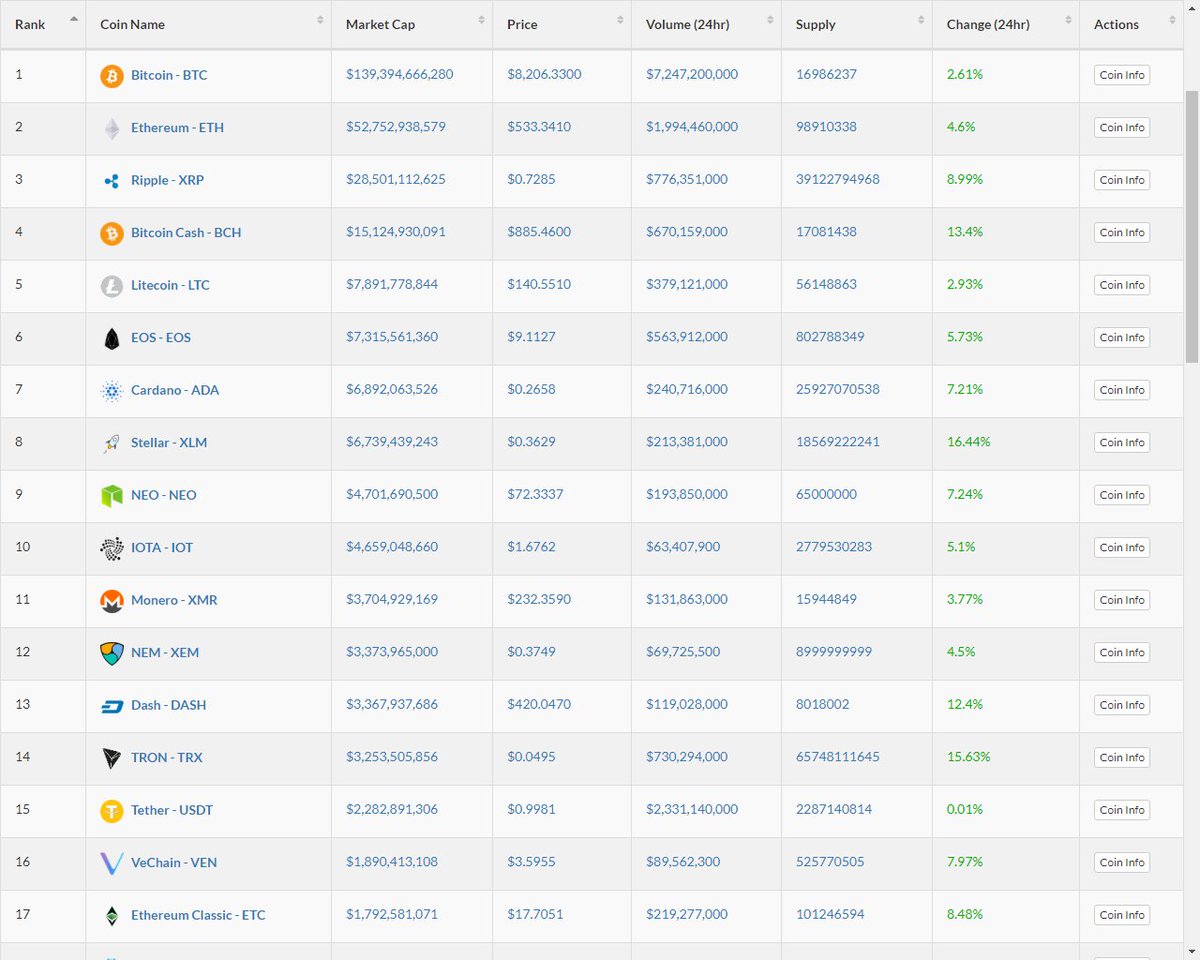Image resolution: width=1200 pixels, height=960 pixels.
Task: Open the Monero - XMR link
Action: tap(174, 601)
